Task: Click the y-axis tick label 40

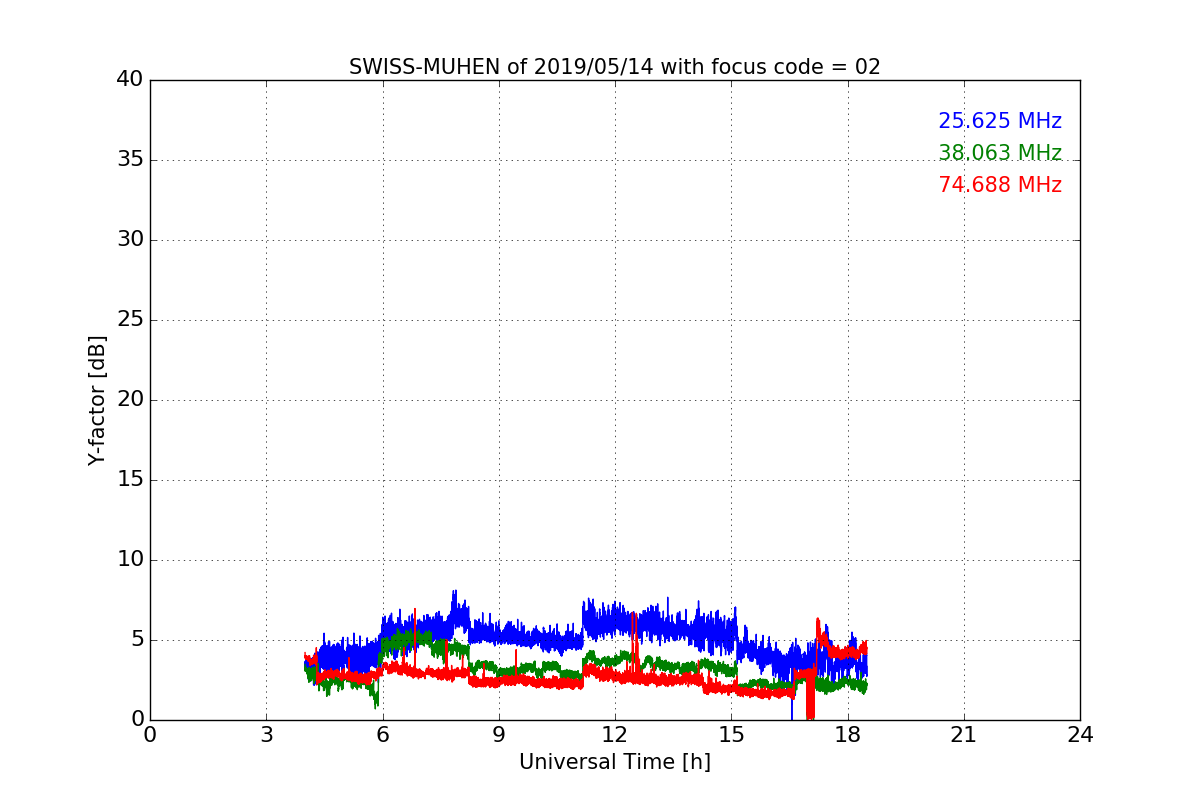Action: click(129, 80)
